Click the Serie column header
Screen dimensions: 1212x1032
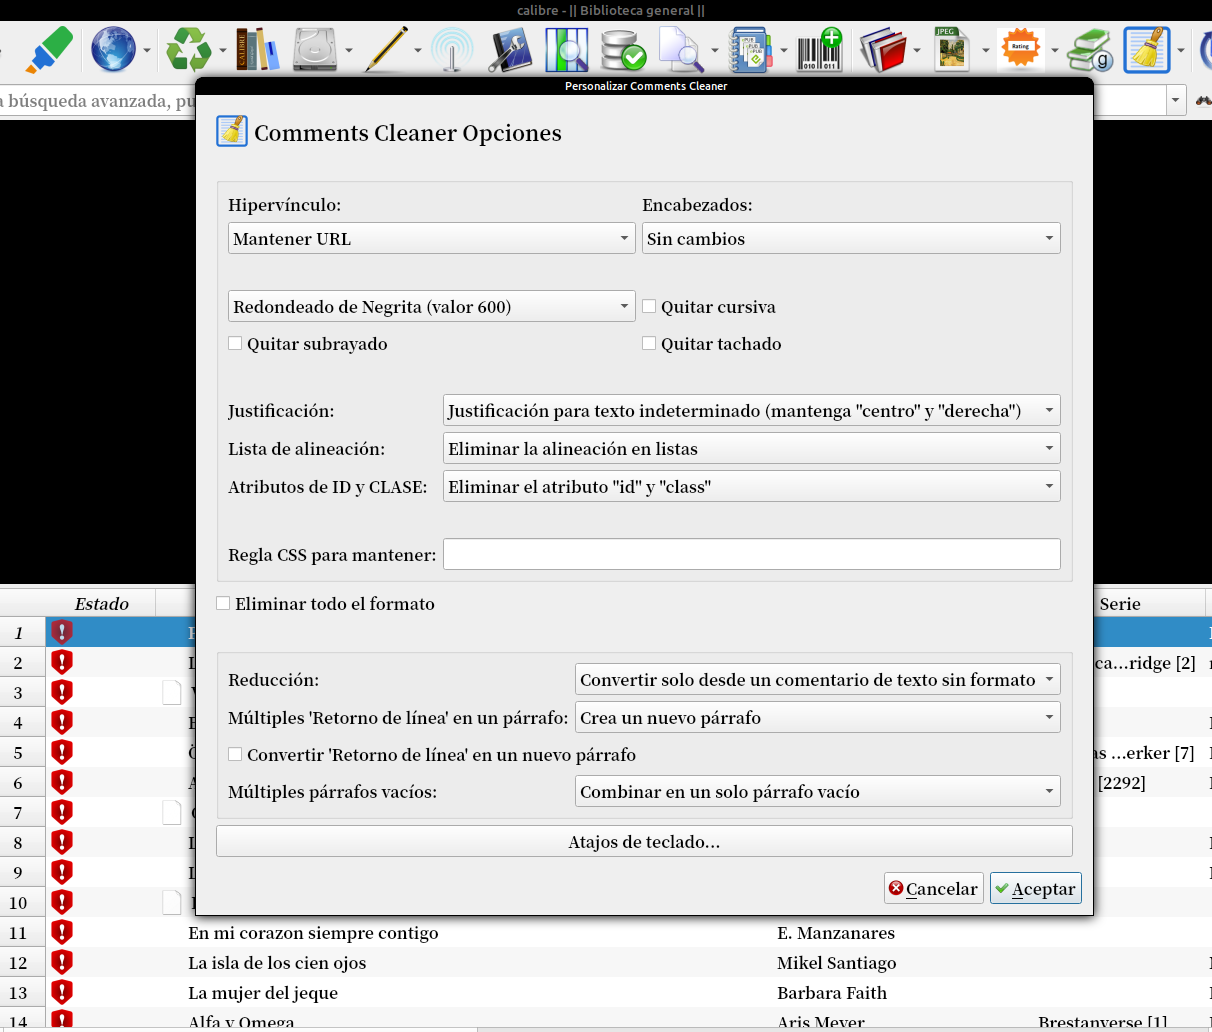point(1120,603)
